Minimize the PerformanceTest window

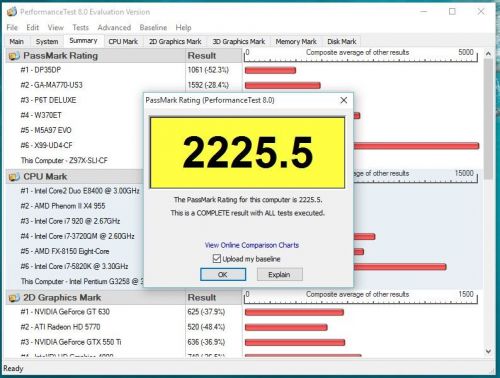click(x=424, y=12)
